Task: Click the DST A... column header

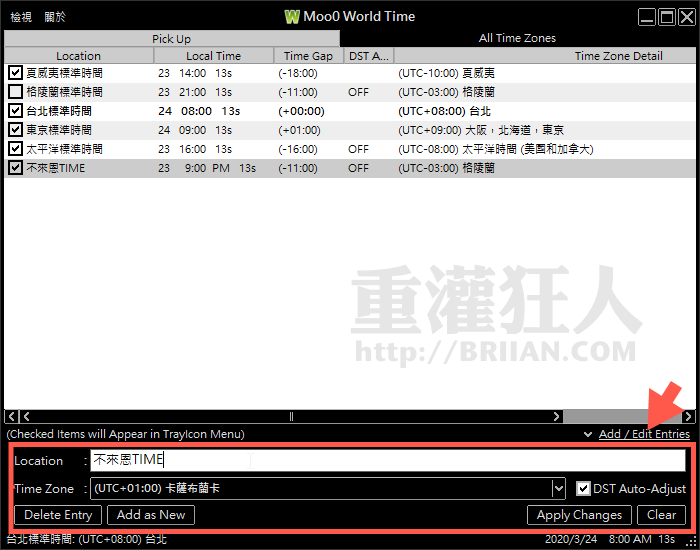Action: 369,56
